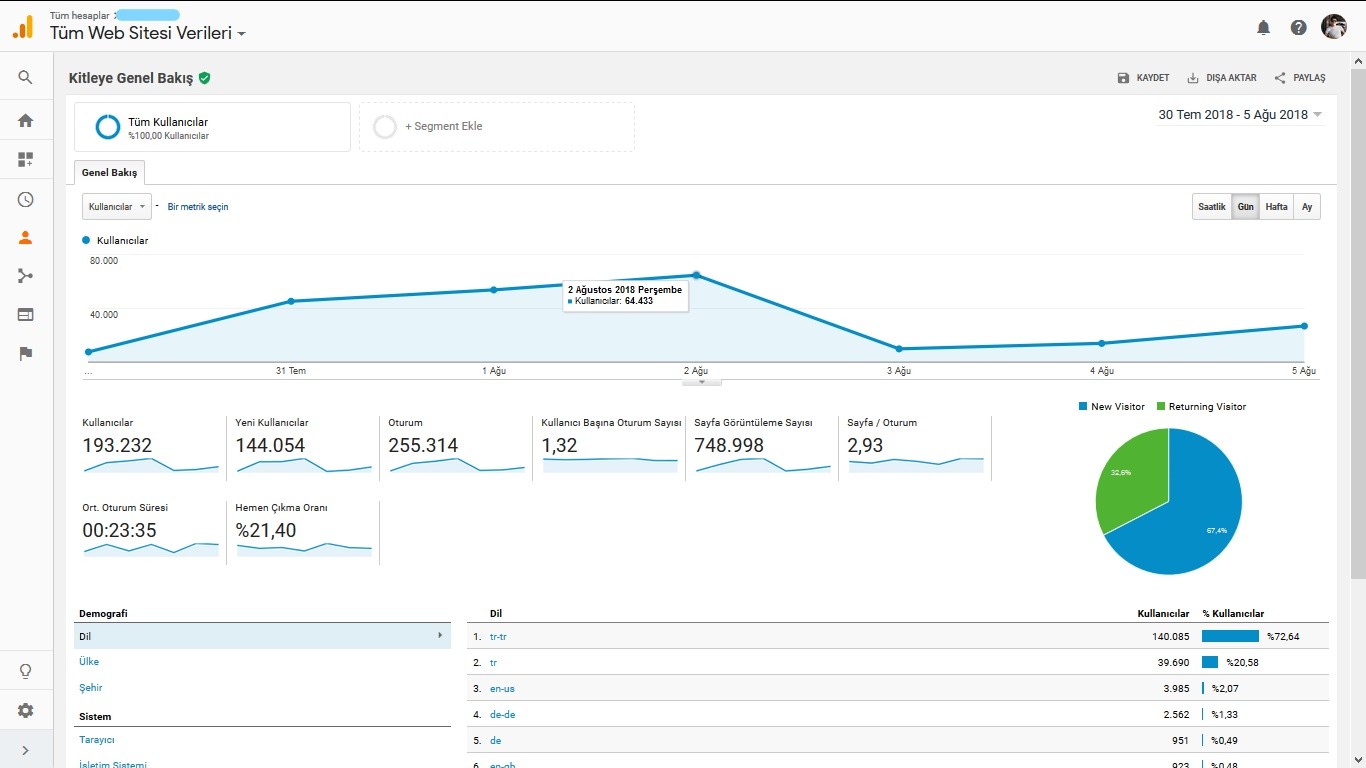Click Bir metrik seçin link
Image resolution: width=1366 pixels, height=768 pixels.
tap(198, 207)
